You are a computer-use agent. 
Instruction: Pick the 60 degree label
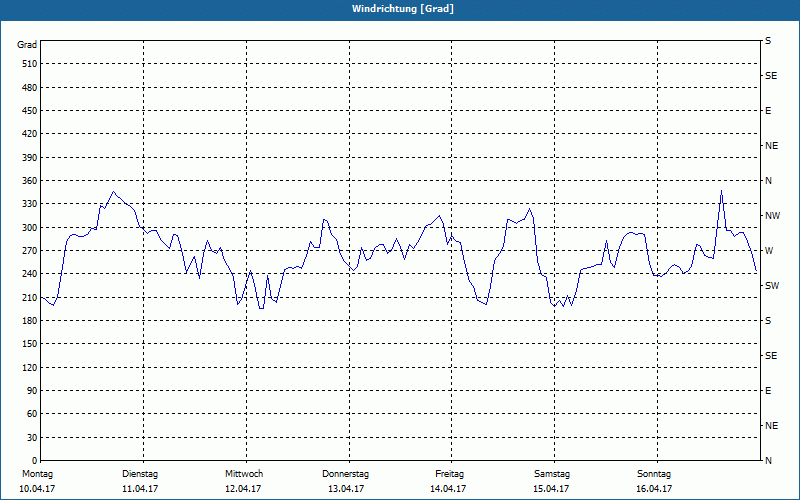coord(32,414)
